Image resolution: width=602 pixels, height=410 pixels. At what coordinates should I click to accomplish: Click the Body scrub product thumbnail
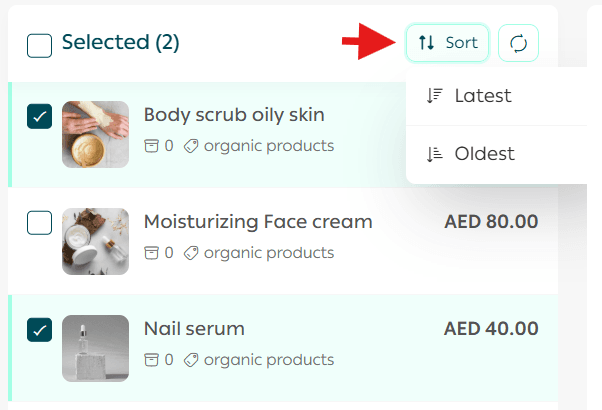pyautogui.click(x=95, y=134)
